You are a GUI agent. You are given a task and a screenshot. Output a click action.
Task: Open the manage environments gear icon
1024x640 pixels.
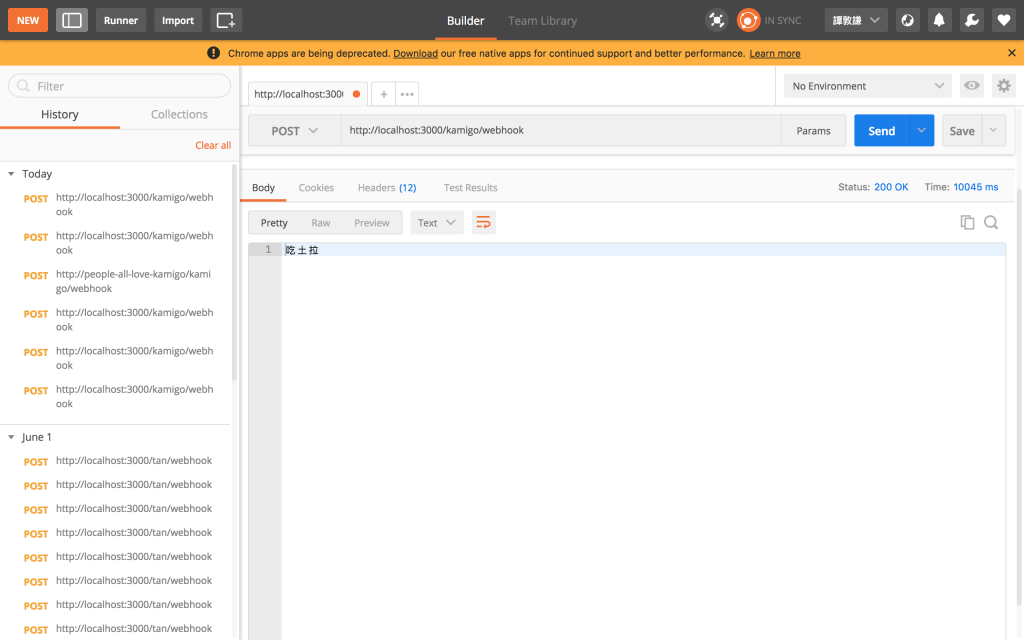[1004, 86]
